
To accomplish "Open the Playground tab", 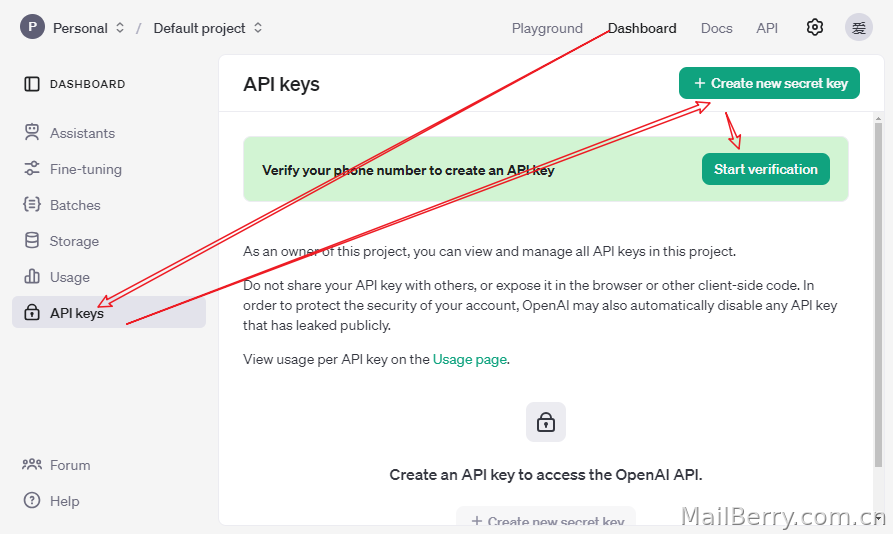I will pos(547,28).
